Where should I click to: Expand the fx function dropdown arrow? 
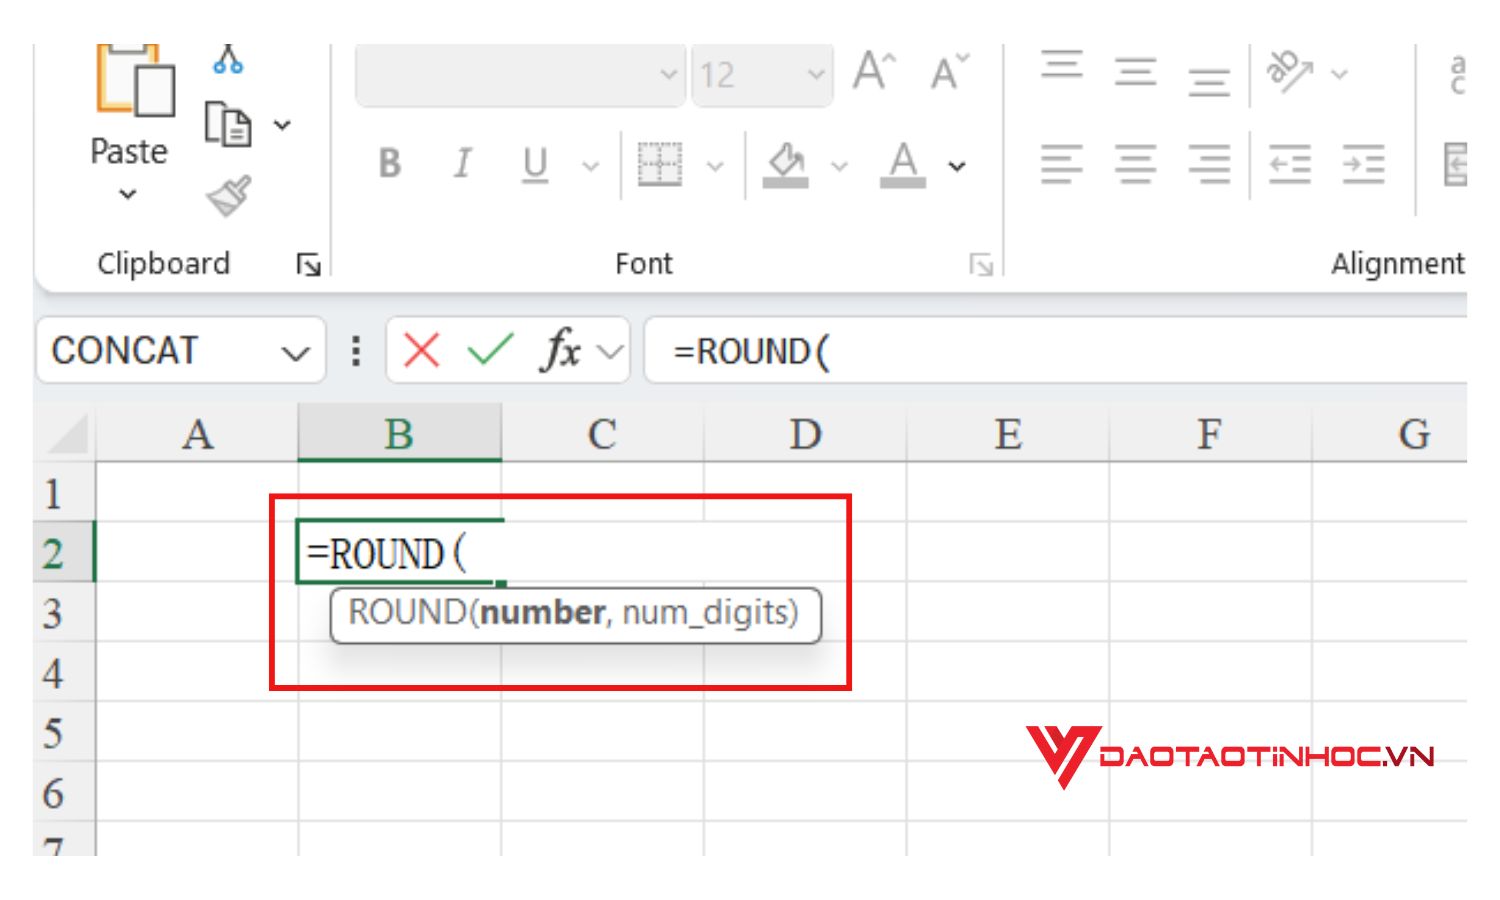point(610,352)
